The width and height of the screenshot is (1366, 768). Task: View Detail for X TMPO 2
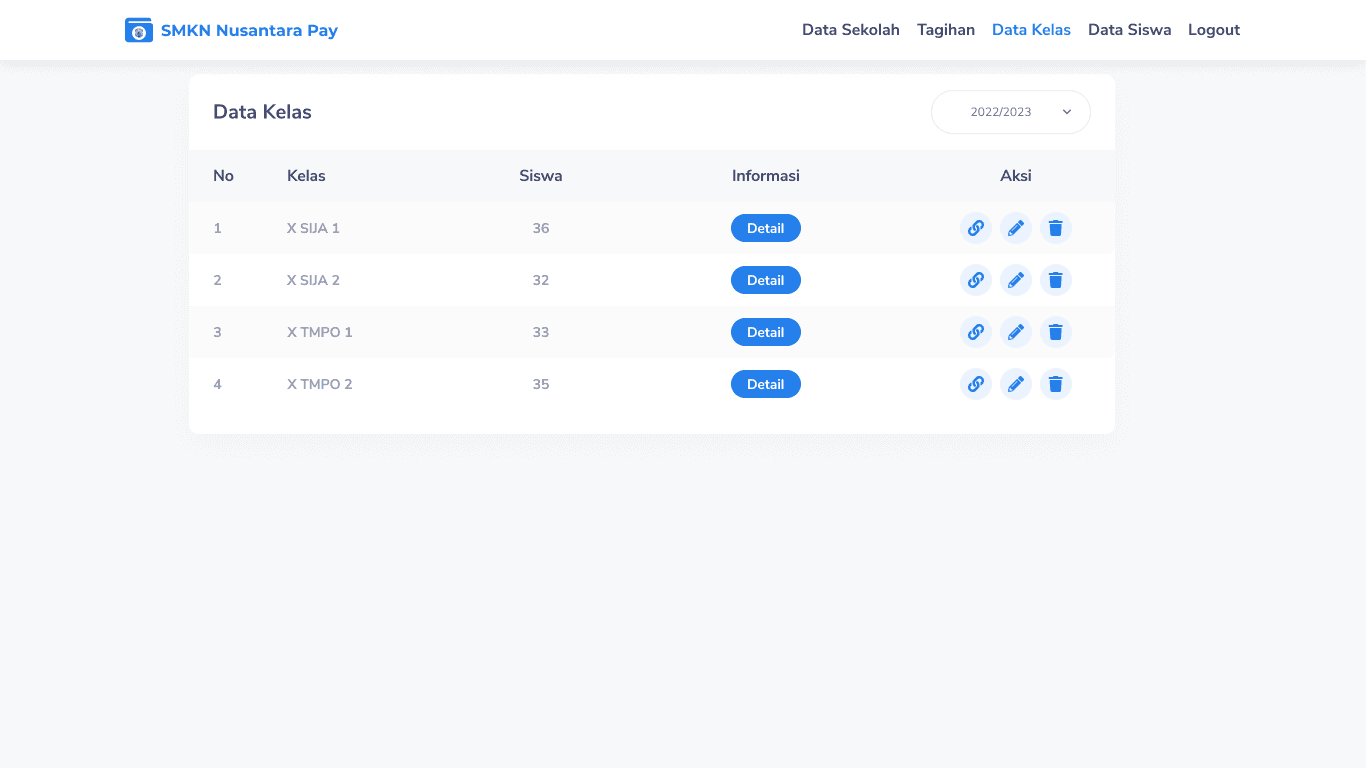766,384
